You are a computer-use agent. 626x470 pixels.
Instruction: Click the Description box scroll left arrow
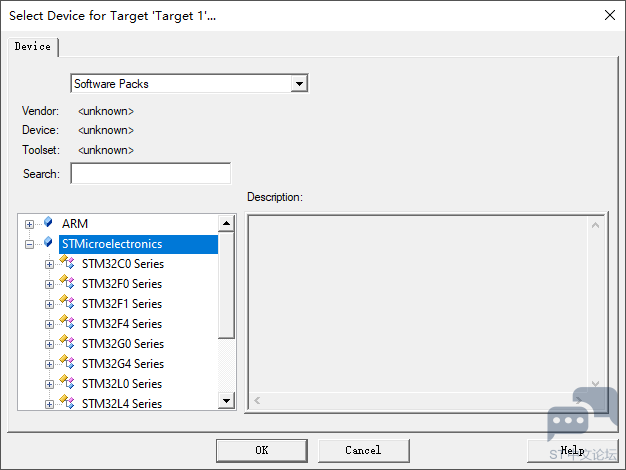(x=257, y=401)
